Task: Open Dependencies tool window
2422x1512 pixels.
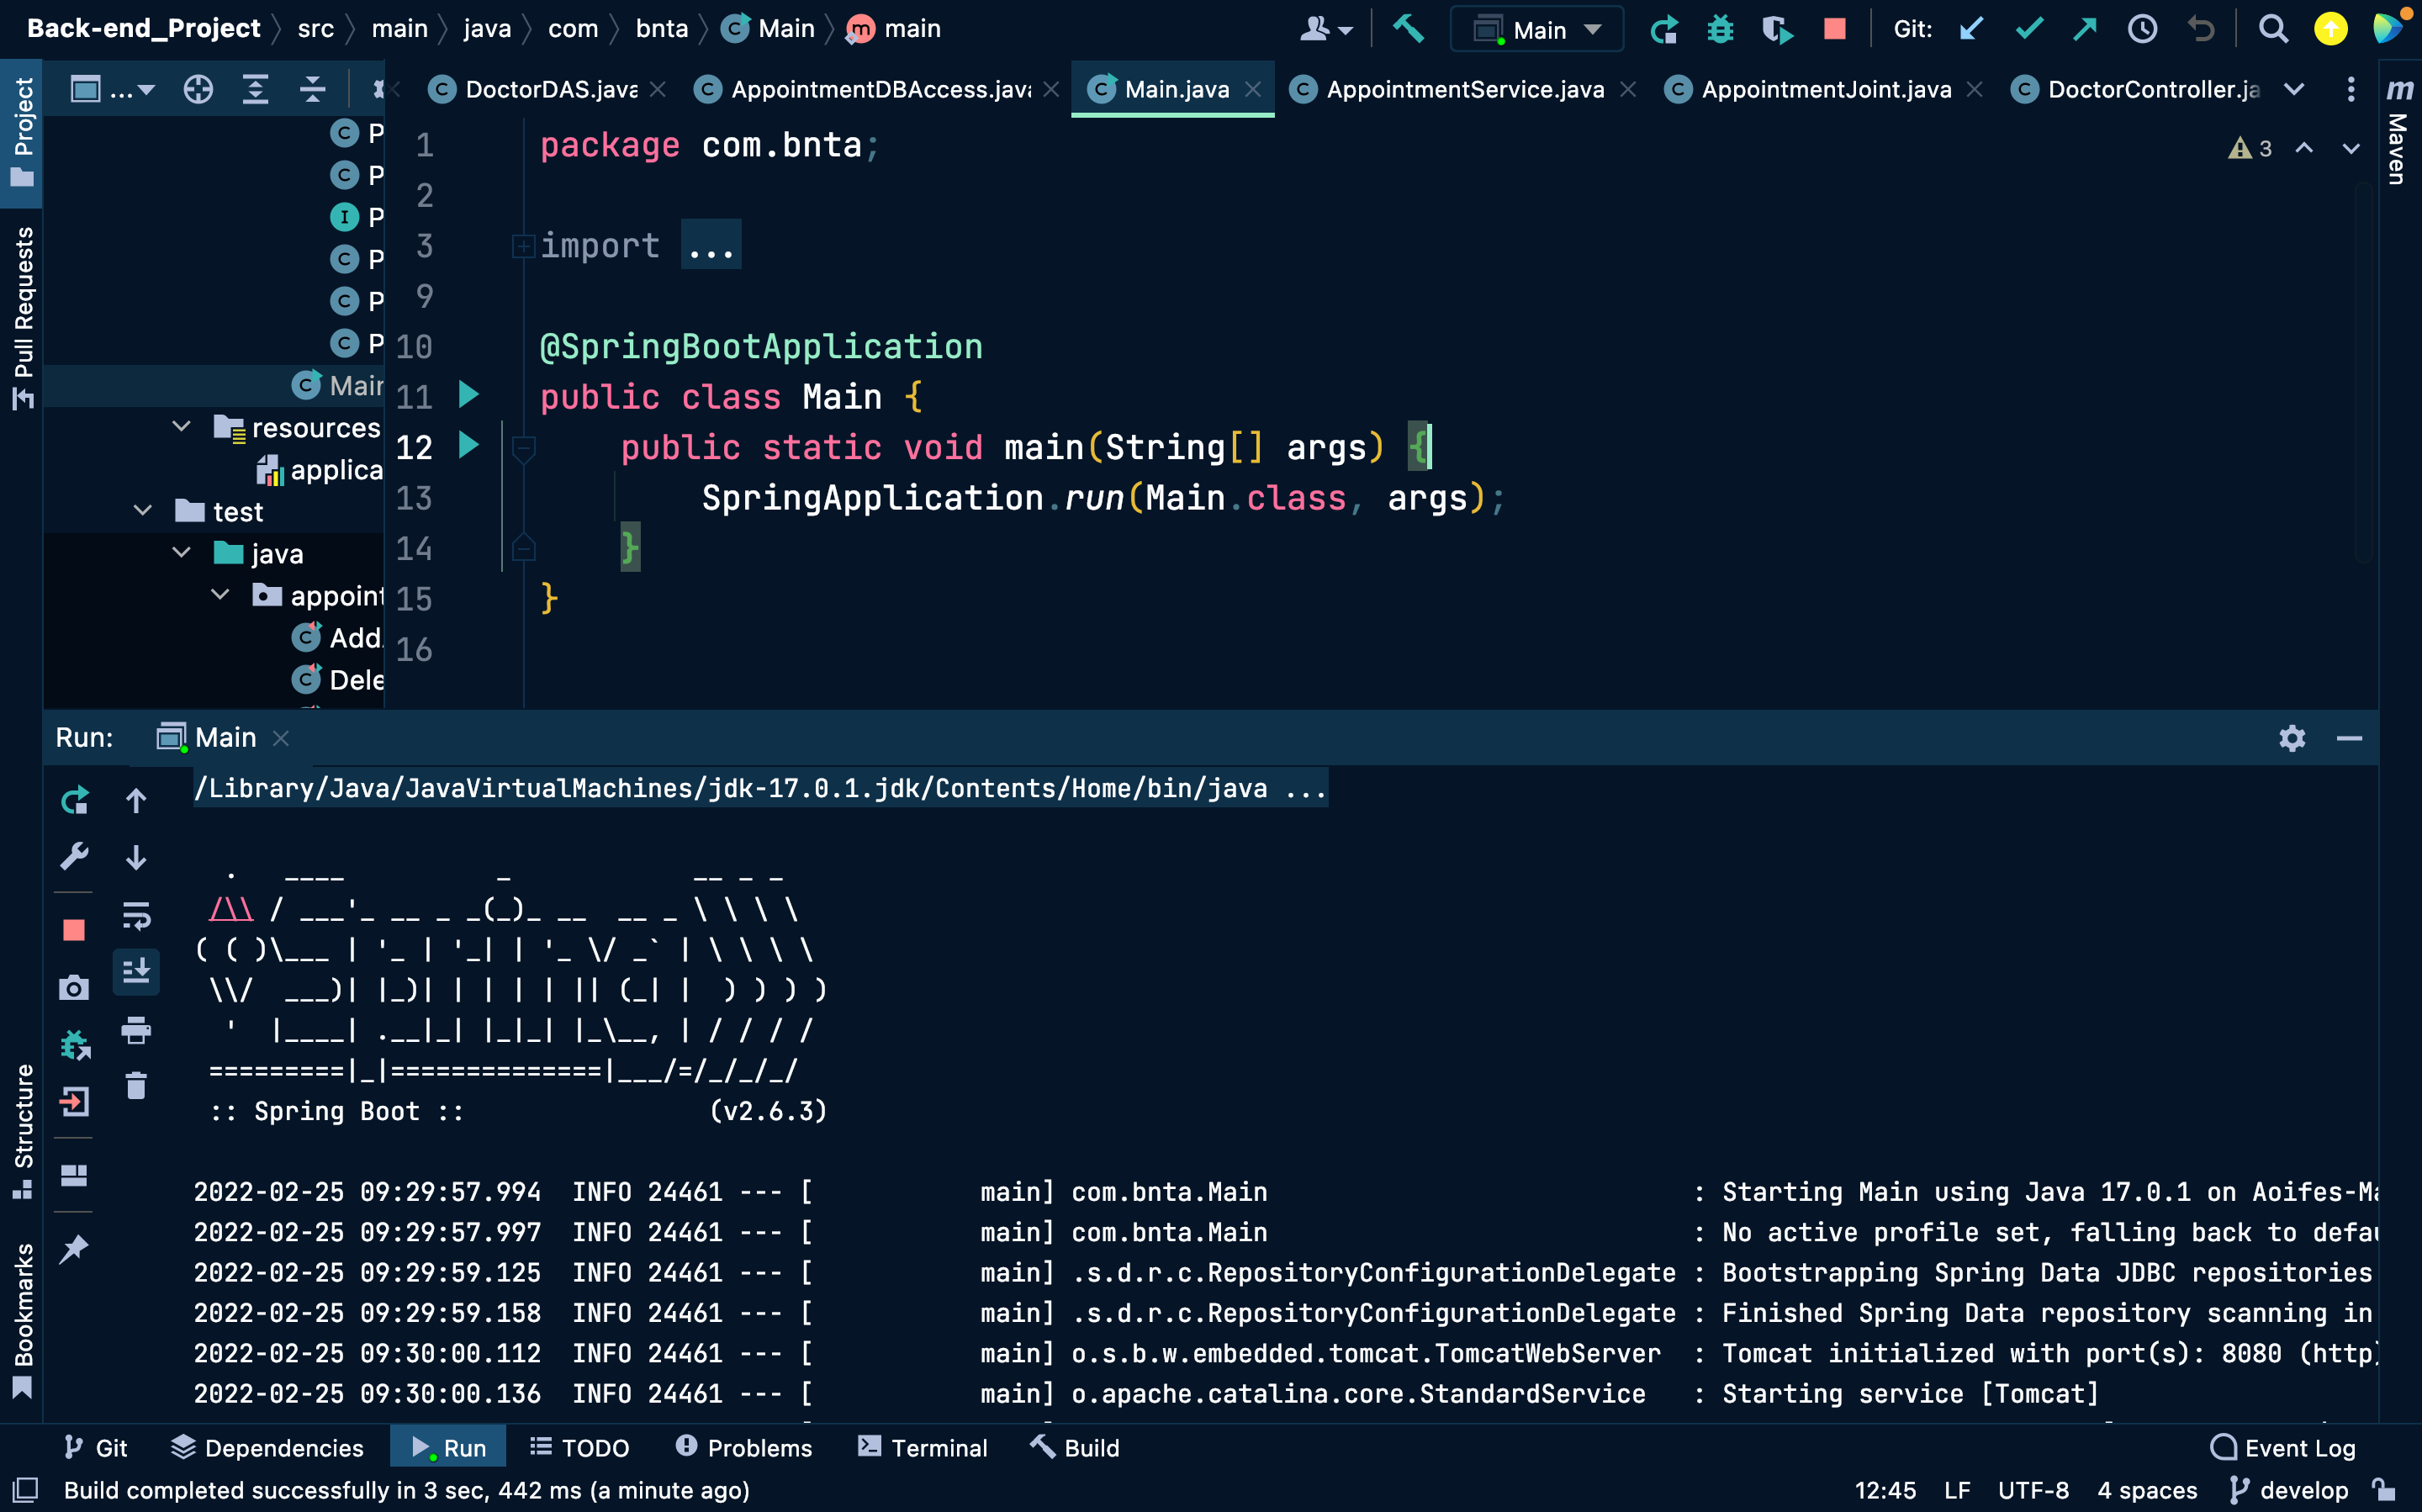Action: point(266,1447)
